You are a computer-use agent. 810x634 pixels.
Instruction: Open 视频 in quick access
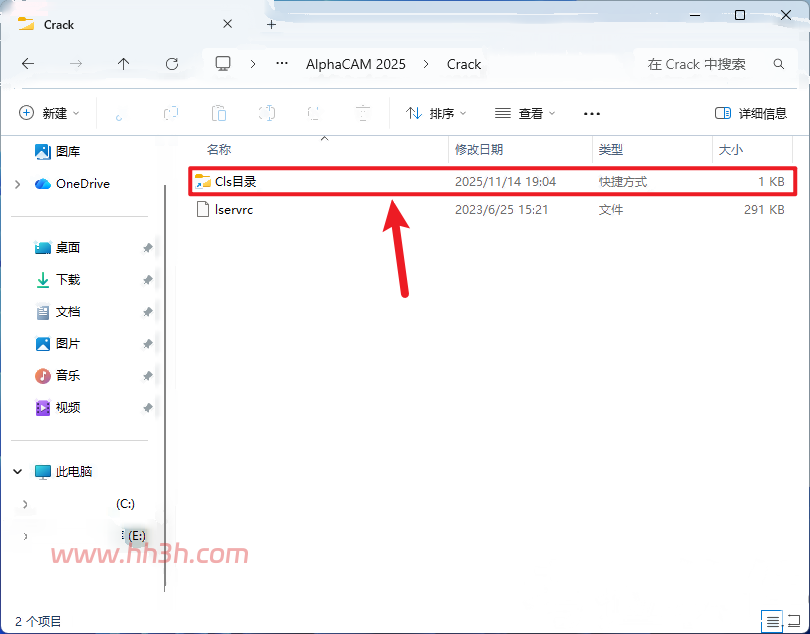coord(57,408)
